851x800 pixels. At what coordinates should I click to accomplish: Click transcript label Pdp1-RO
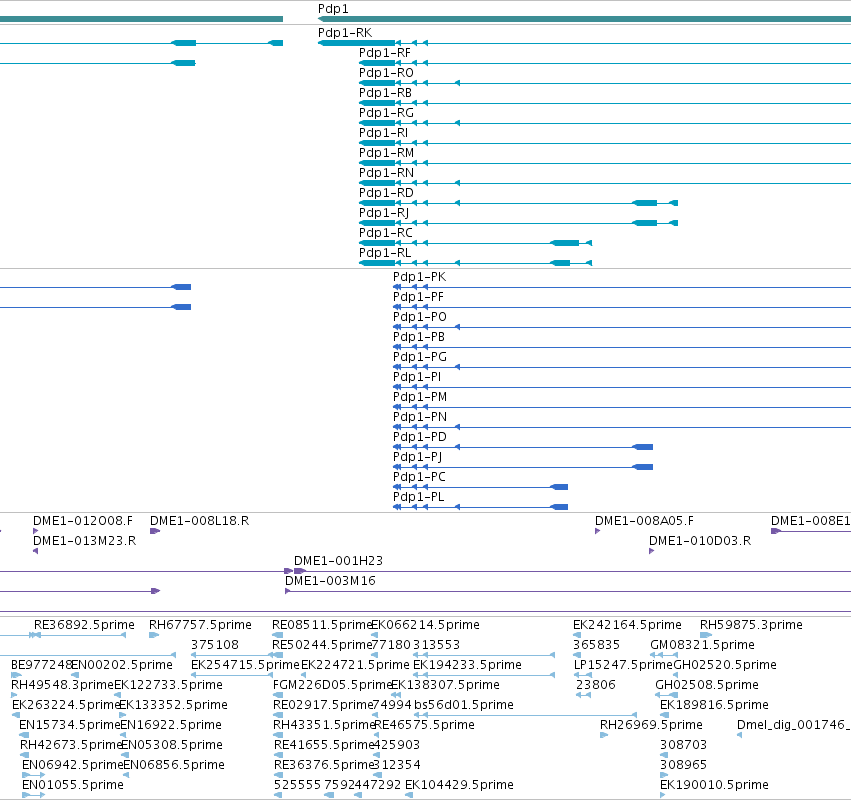click(386, 73)
